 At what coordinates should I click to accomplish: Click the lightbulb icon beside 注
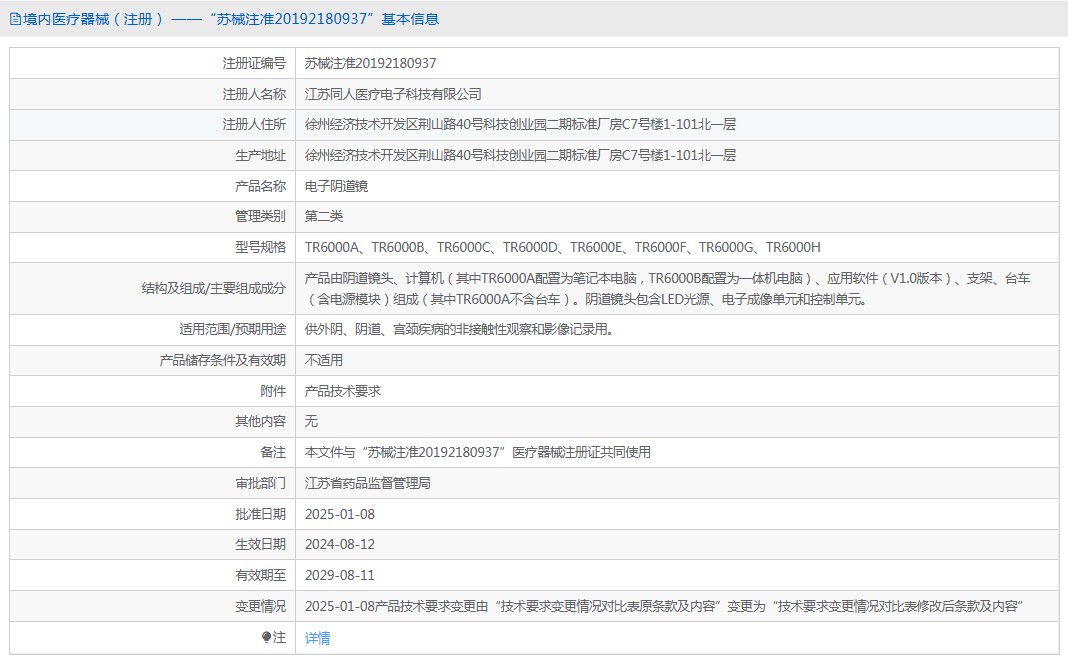click(x=266, y=637)
